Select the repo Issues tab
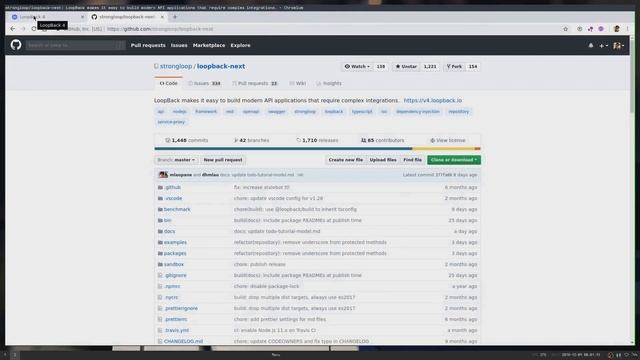Viewport: 640px width, 360px height. click(x=204, y=83)
